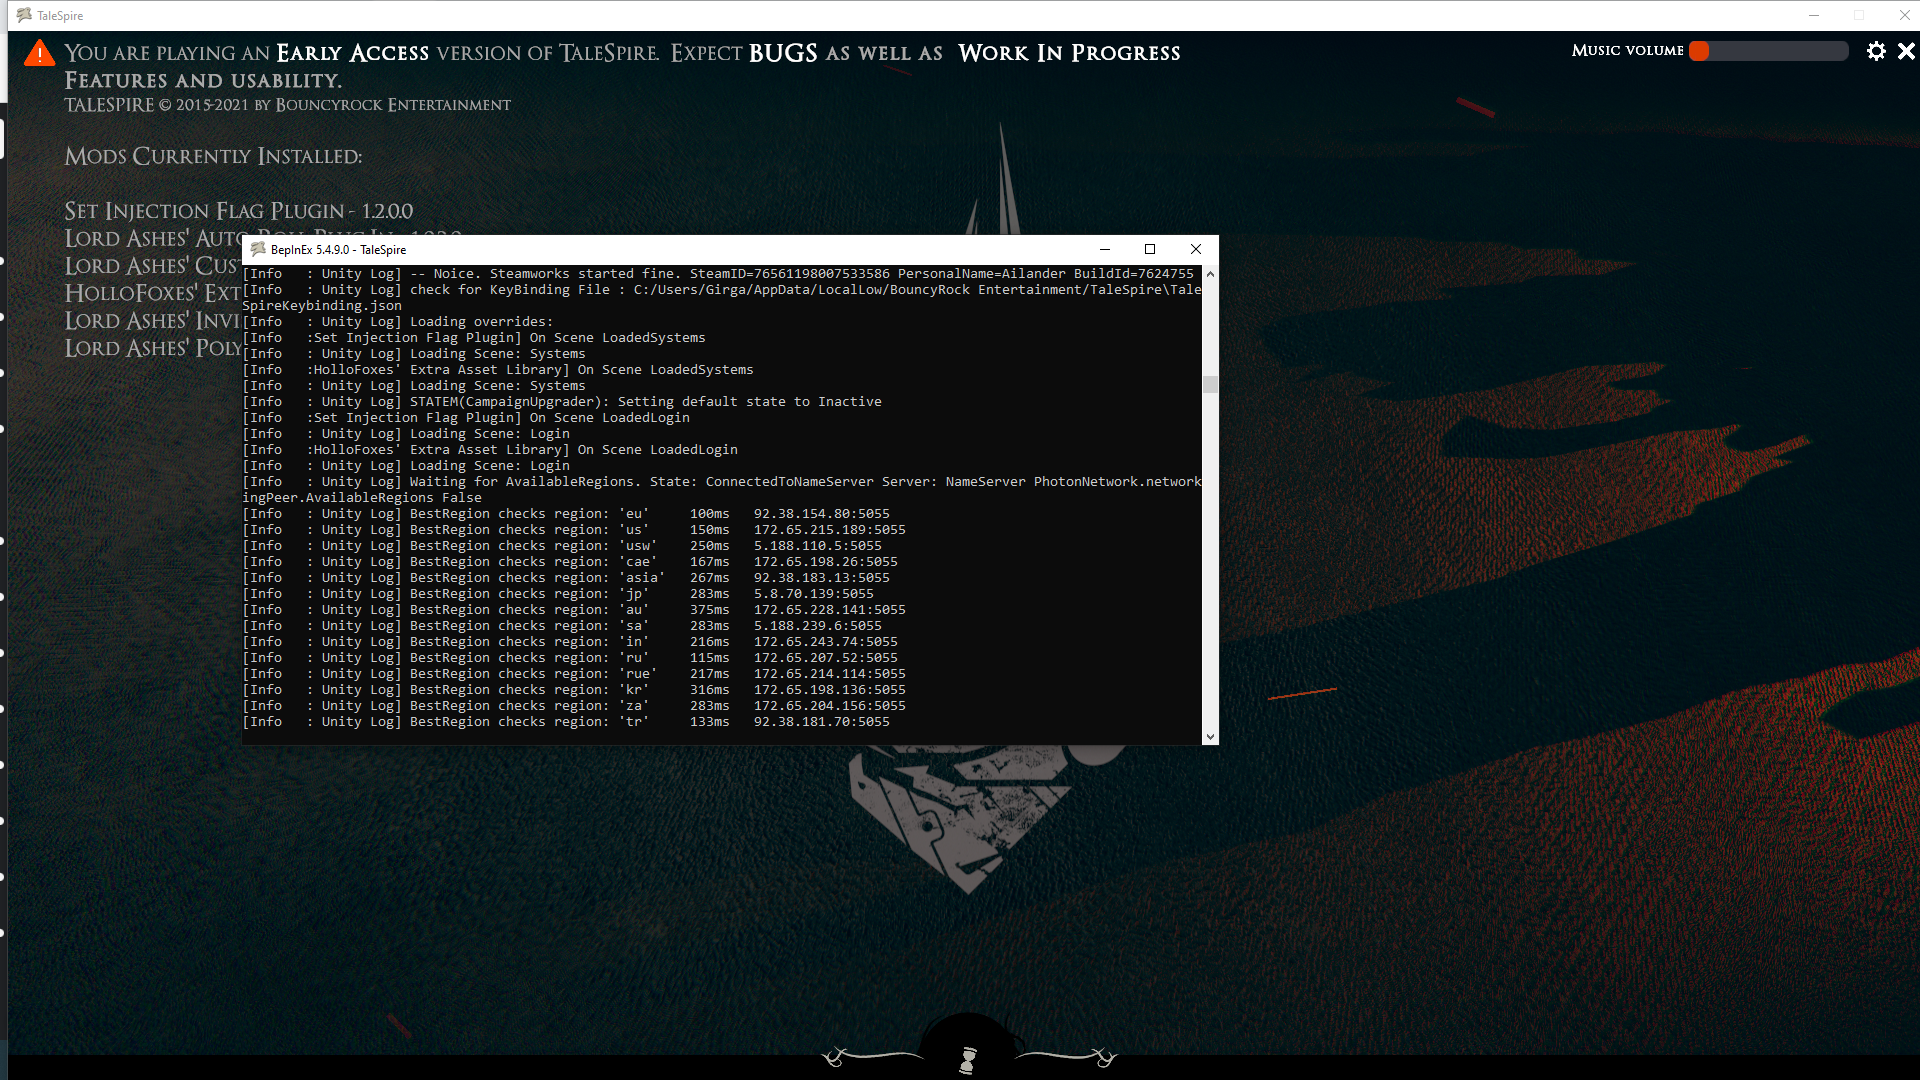1920x1080 pixels.
Task: Click the "Loading overrides:" log line
Action: tap(398, 322)
